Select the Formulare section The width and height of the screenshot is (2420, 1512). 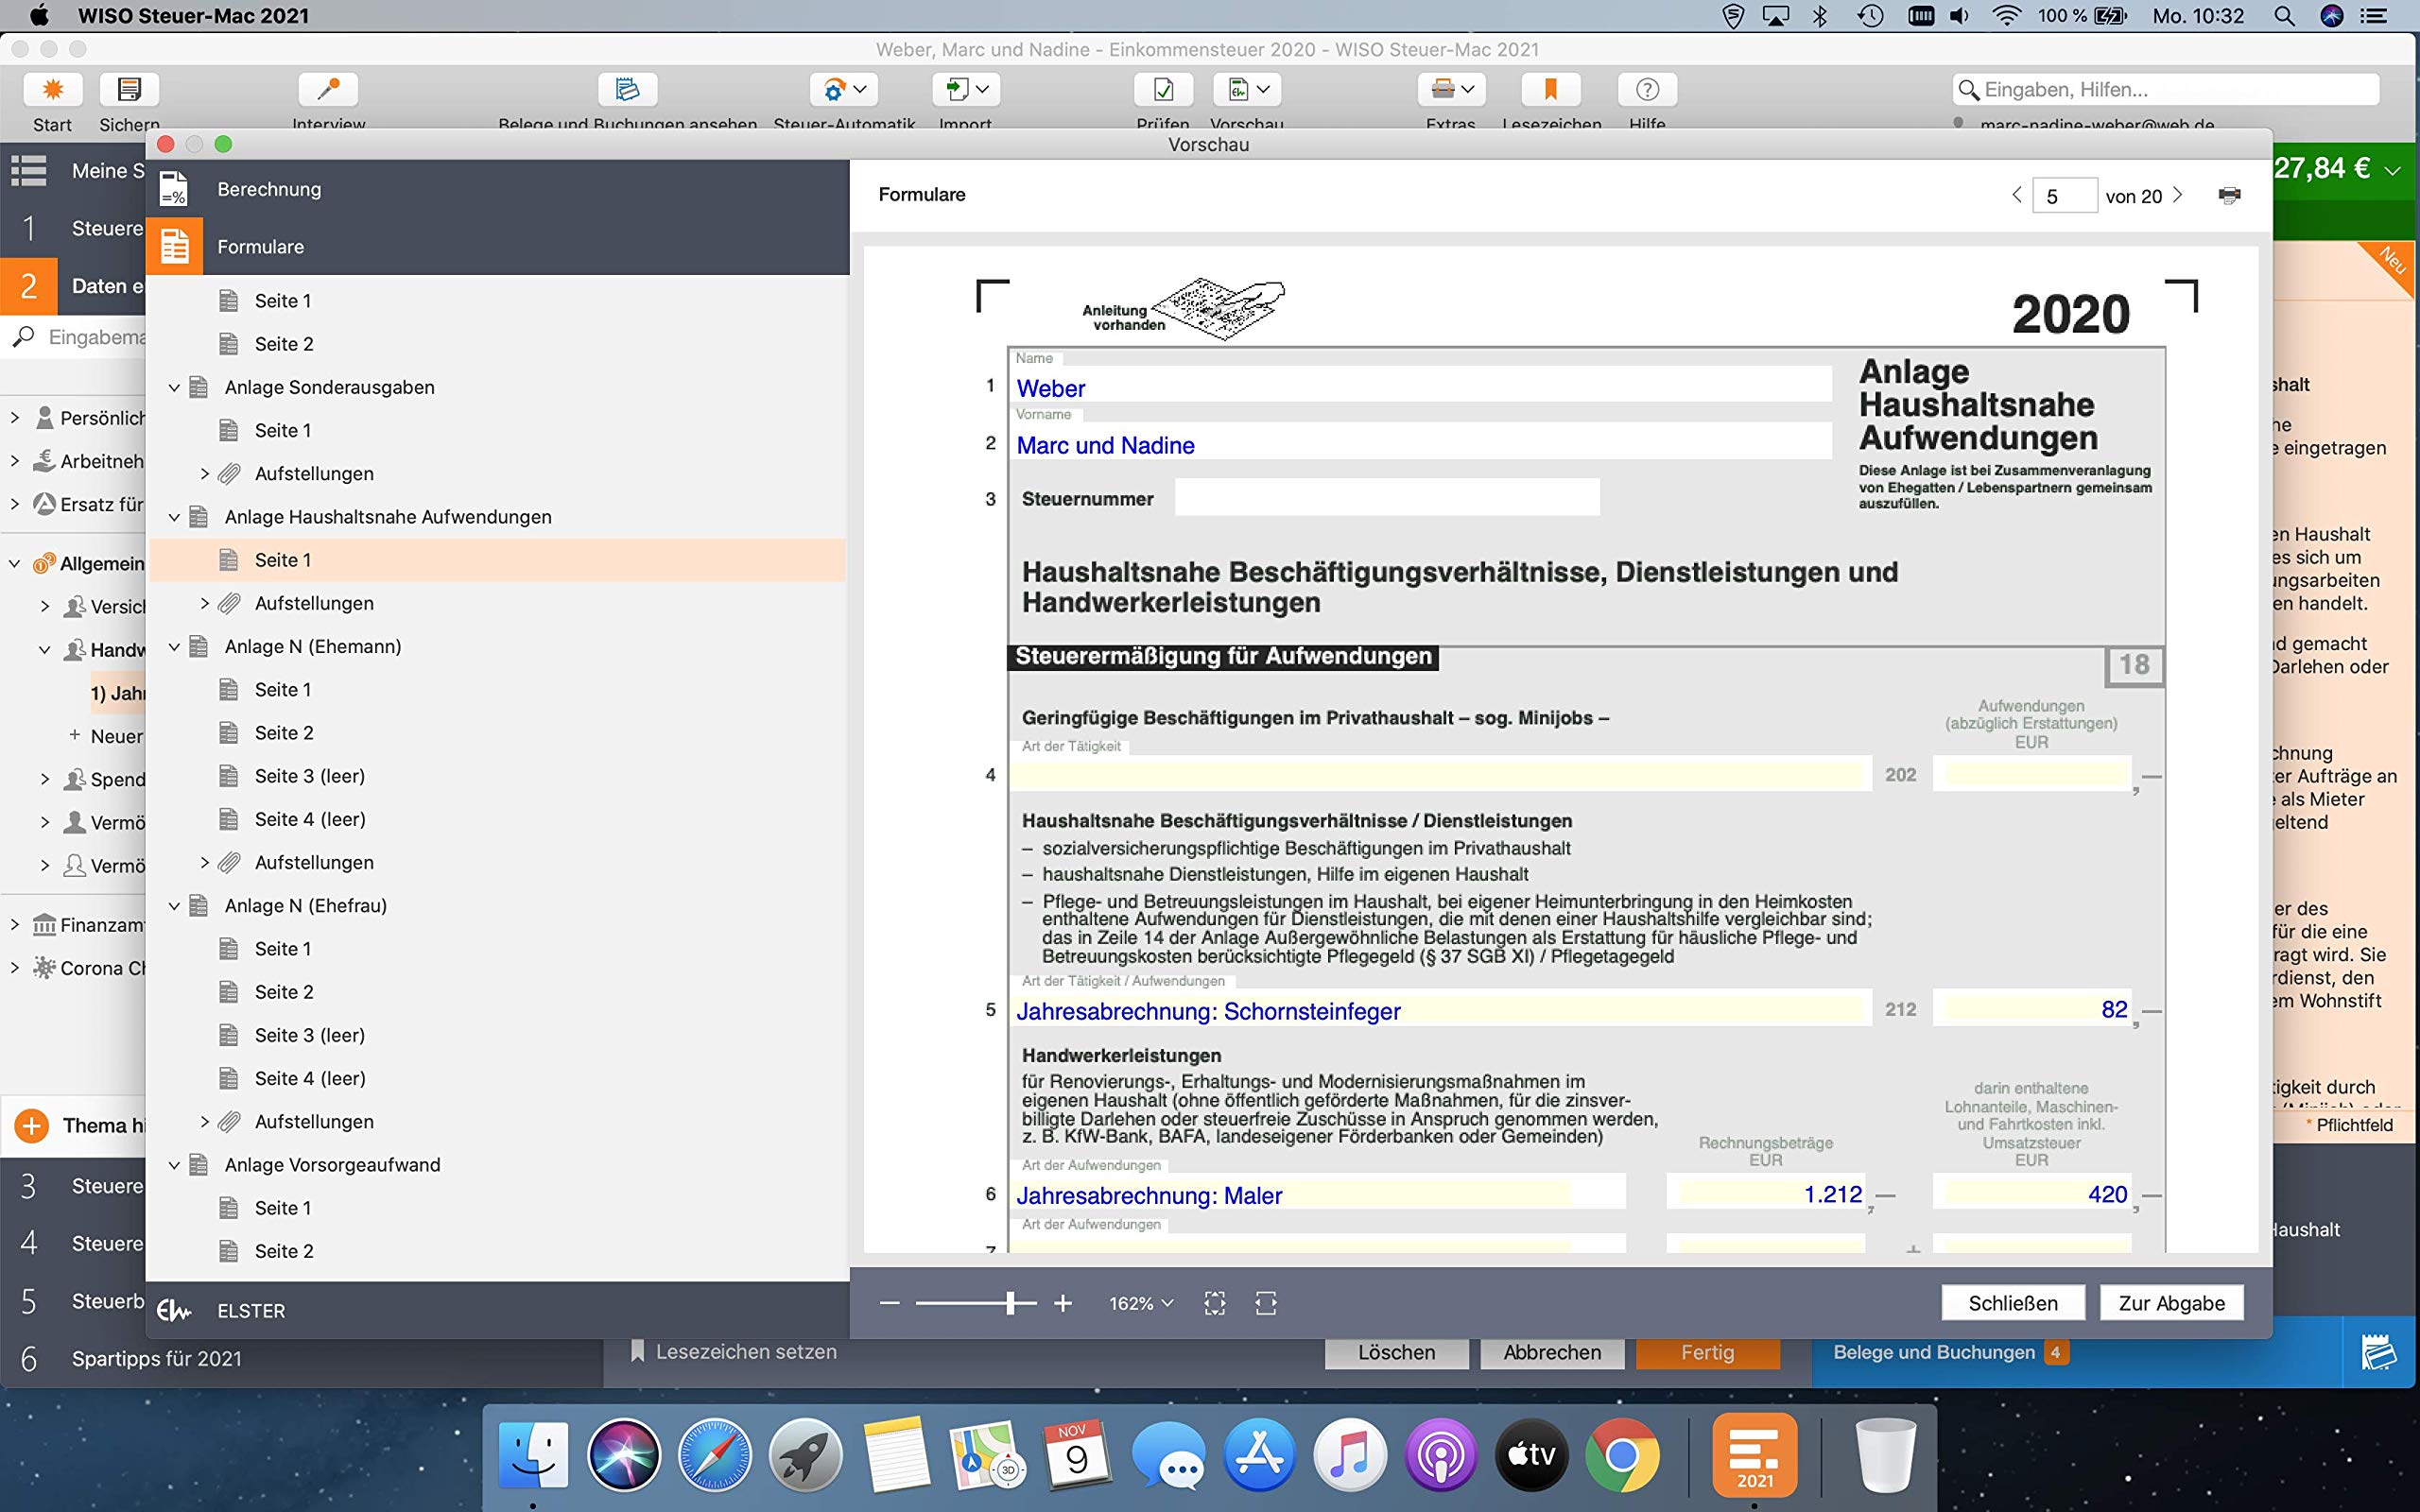(498, 246)
